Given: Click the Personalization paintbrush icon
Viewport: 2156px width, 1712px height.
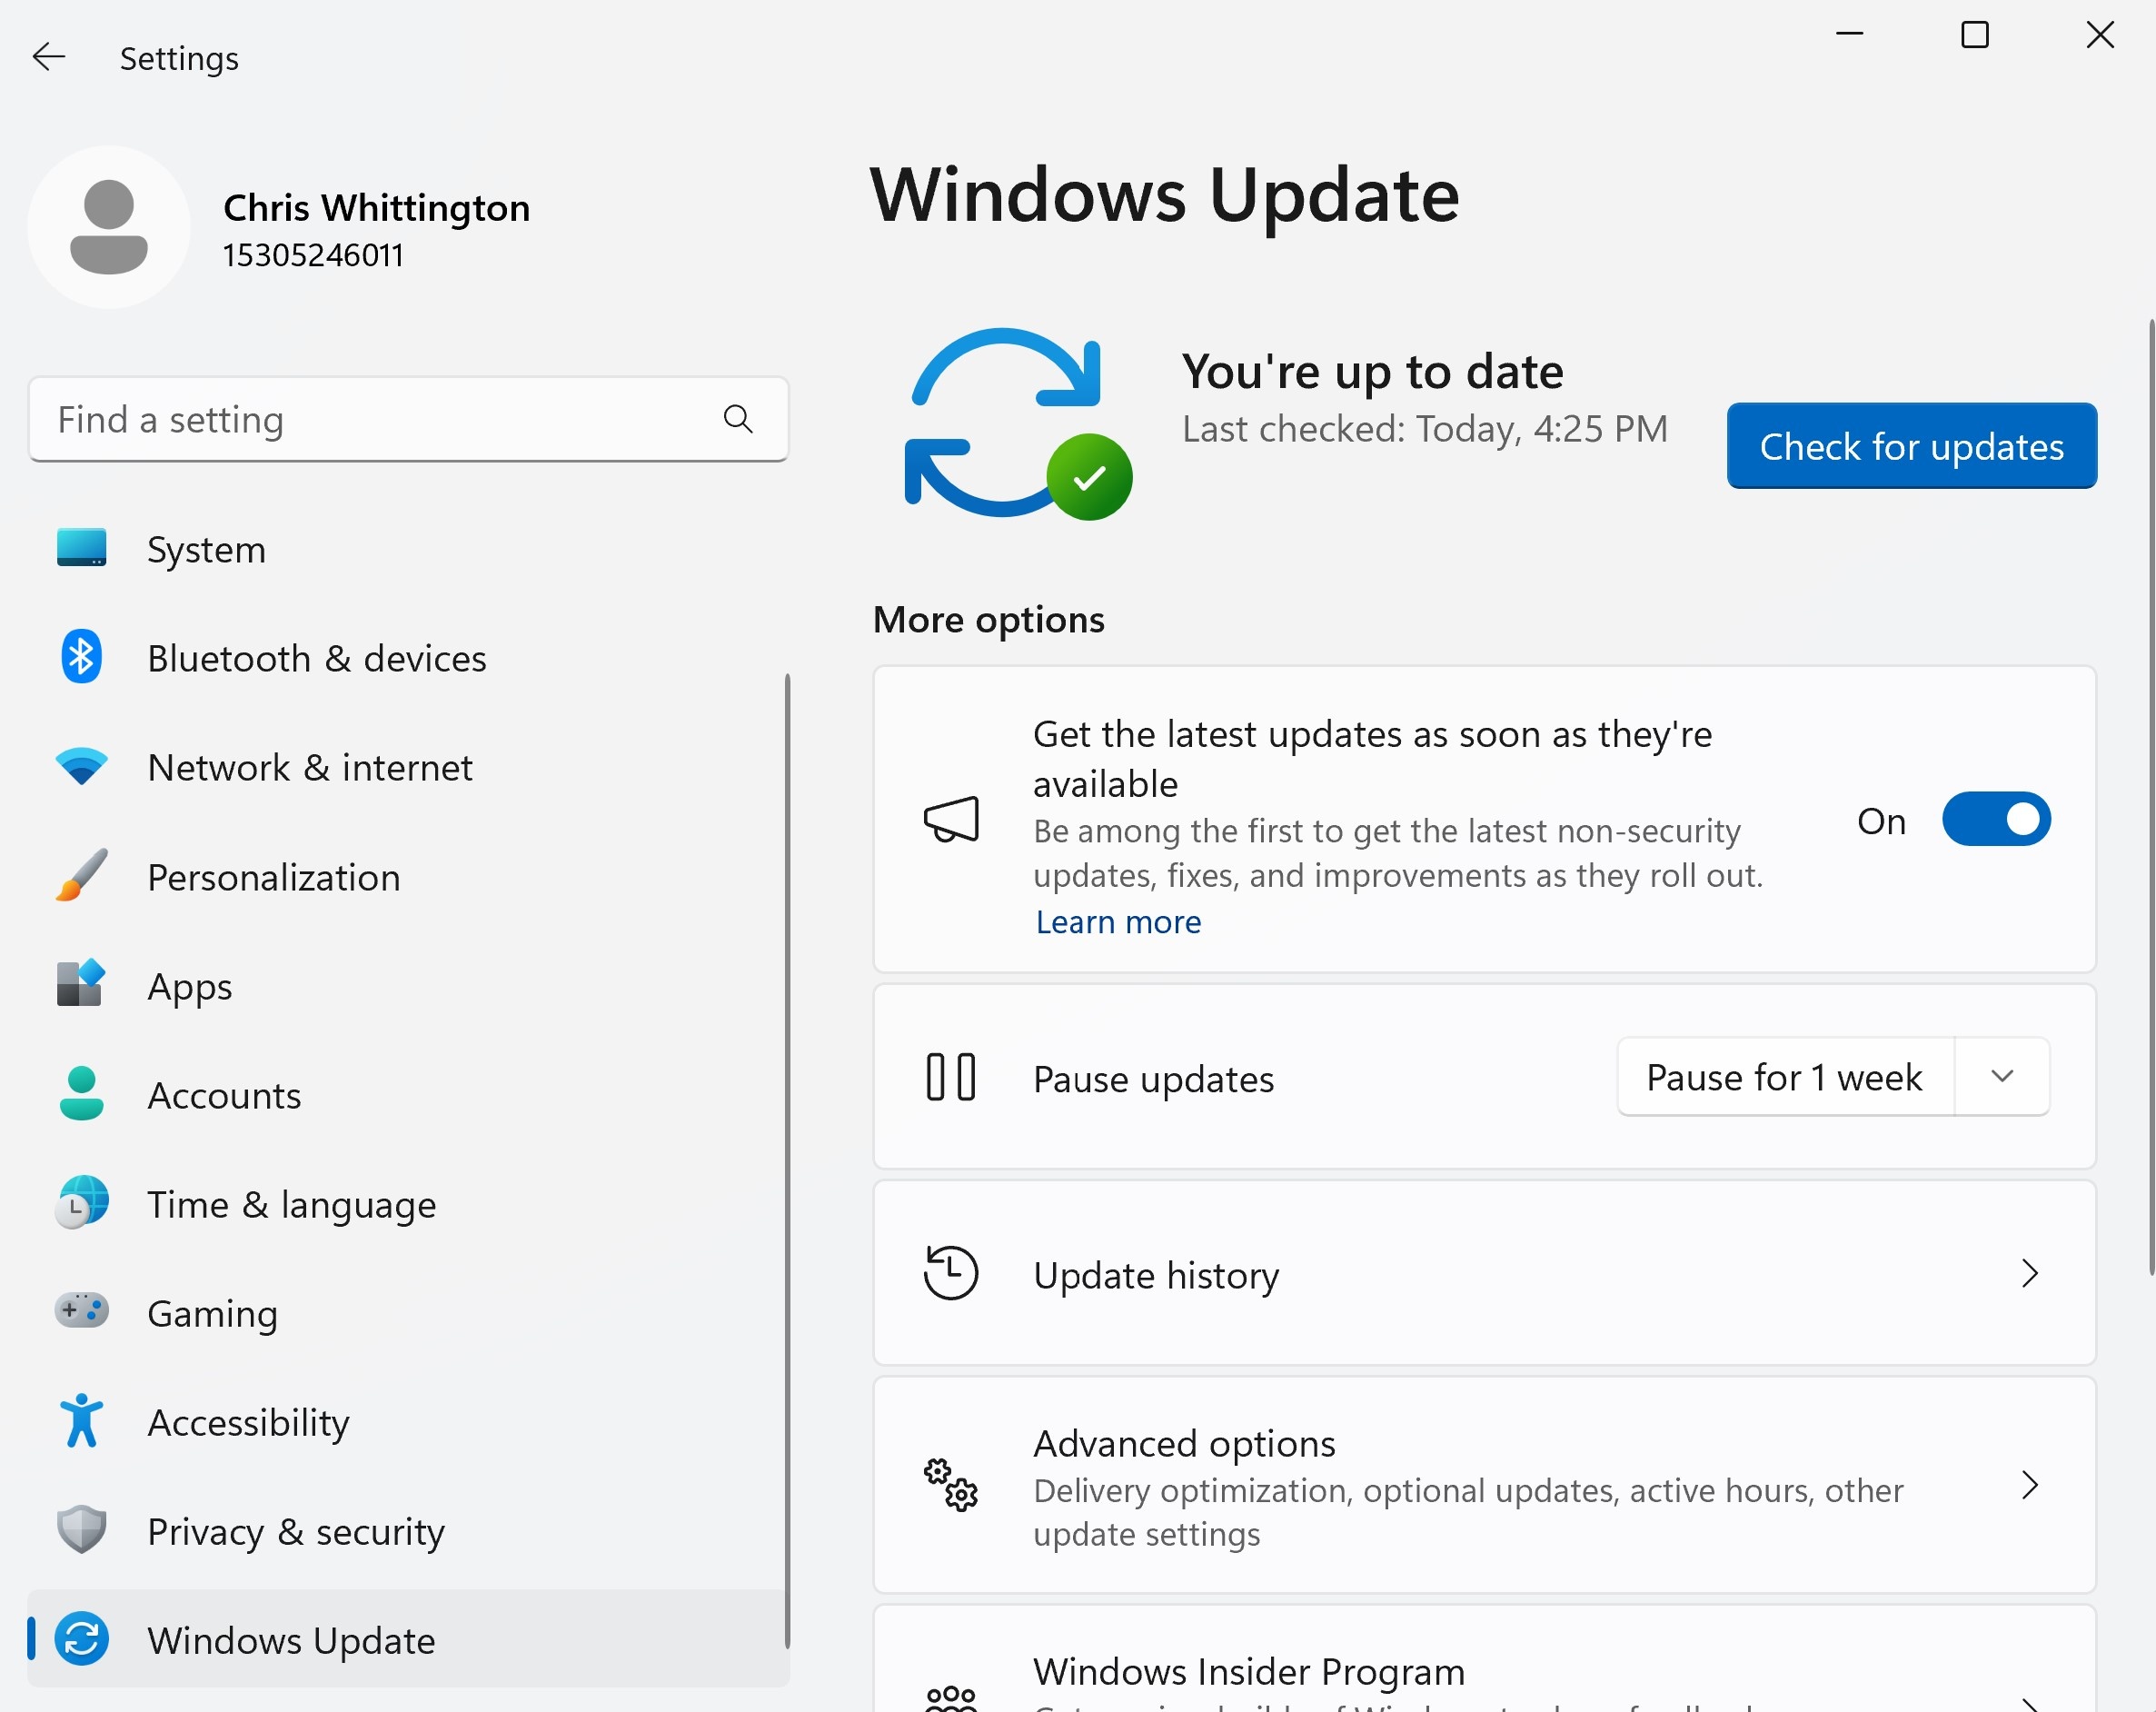Looking at the screenshot, I should pos(81,875).
